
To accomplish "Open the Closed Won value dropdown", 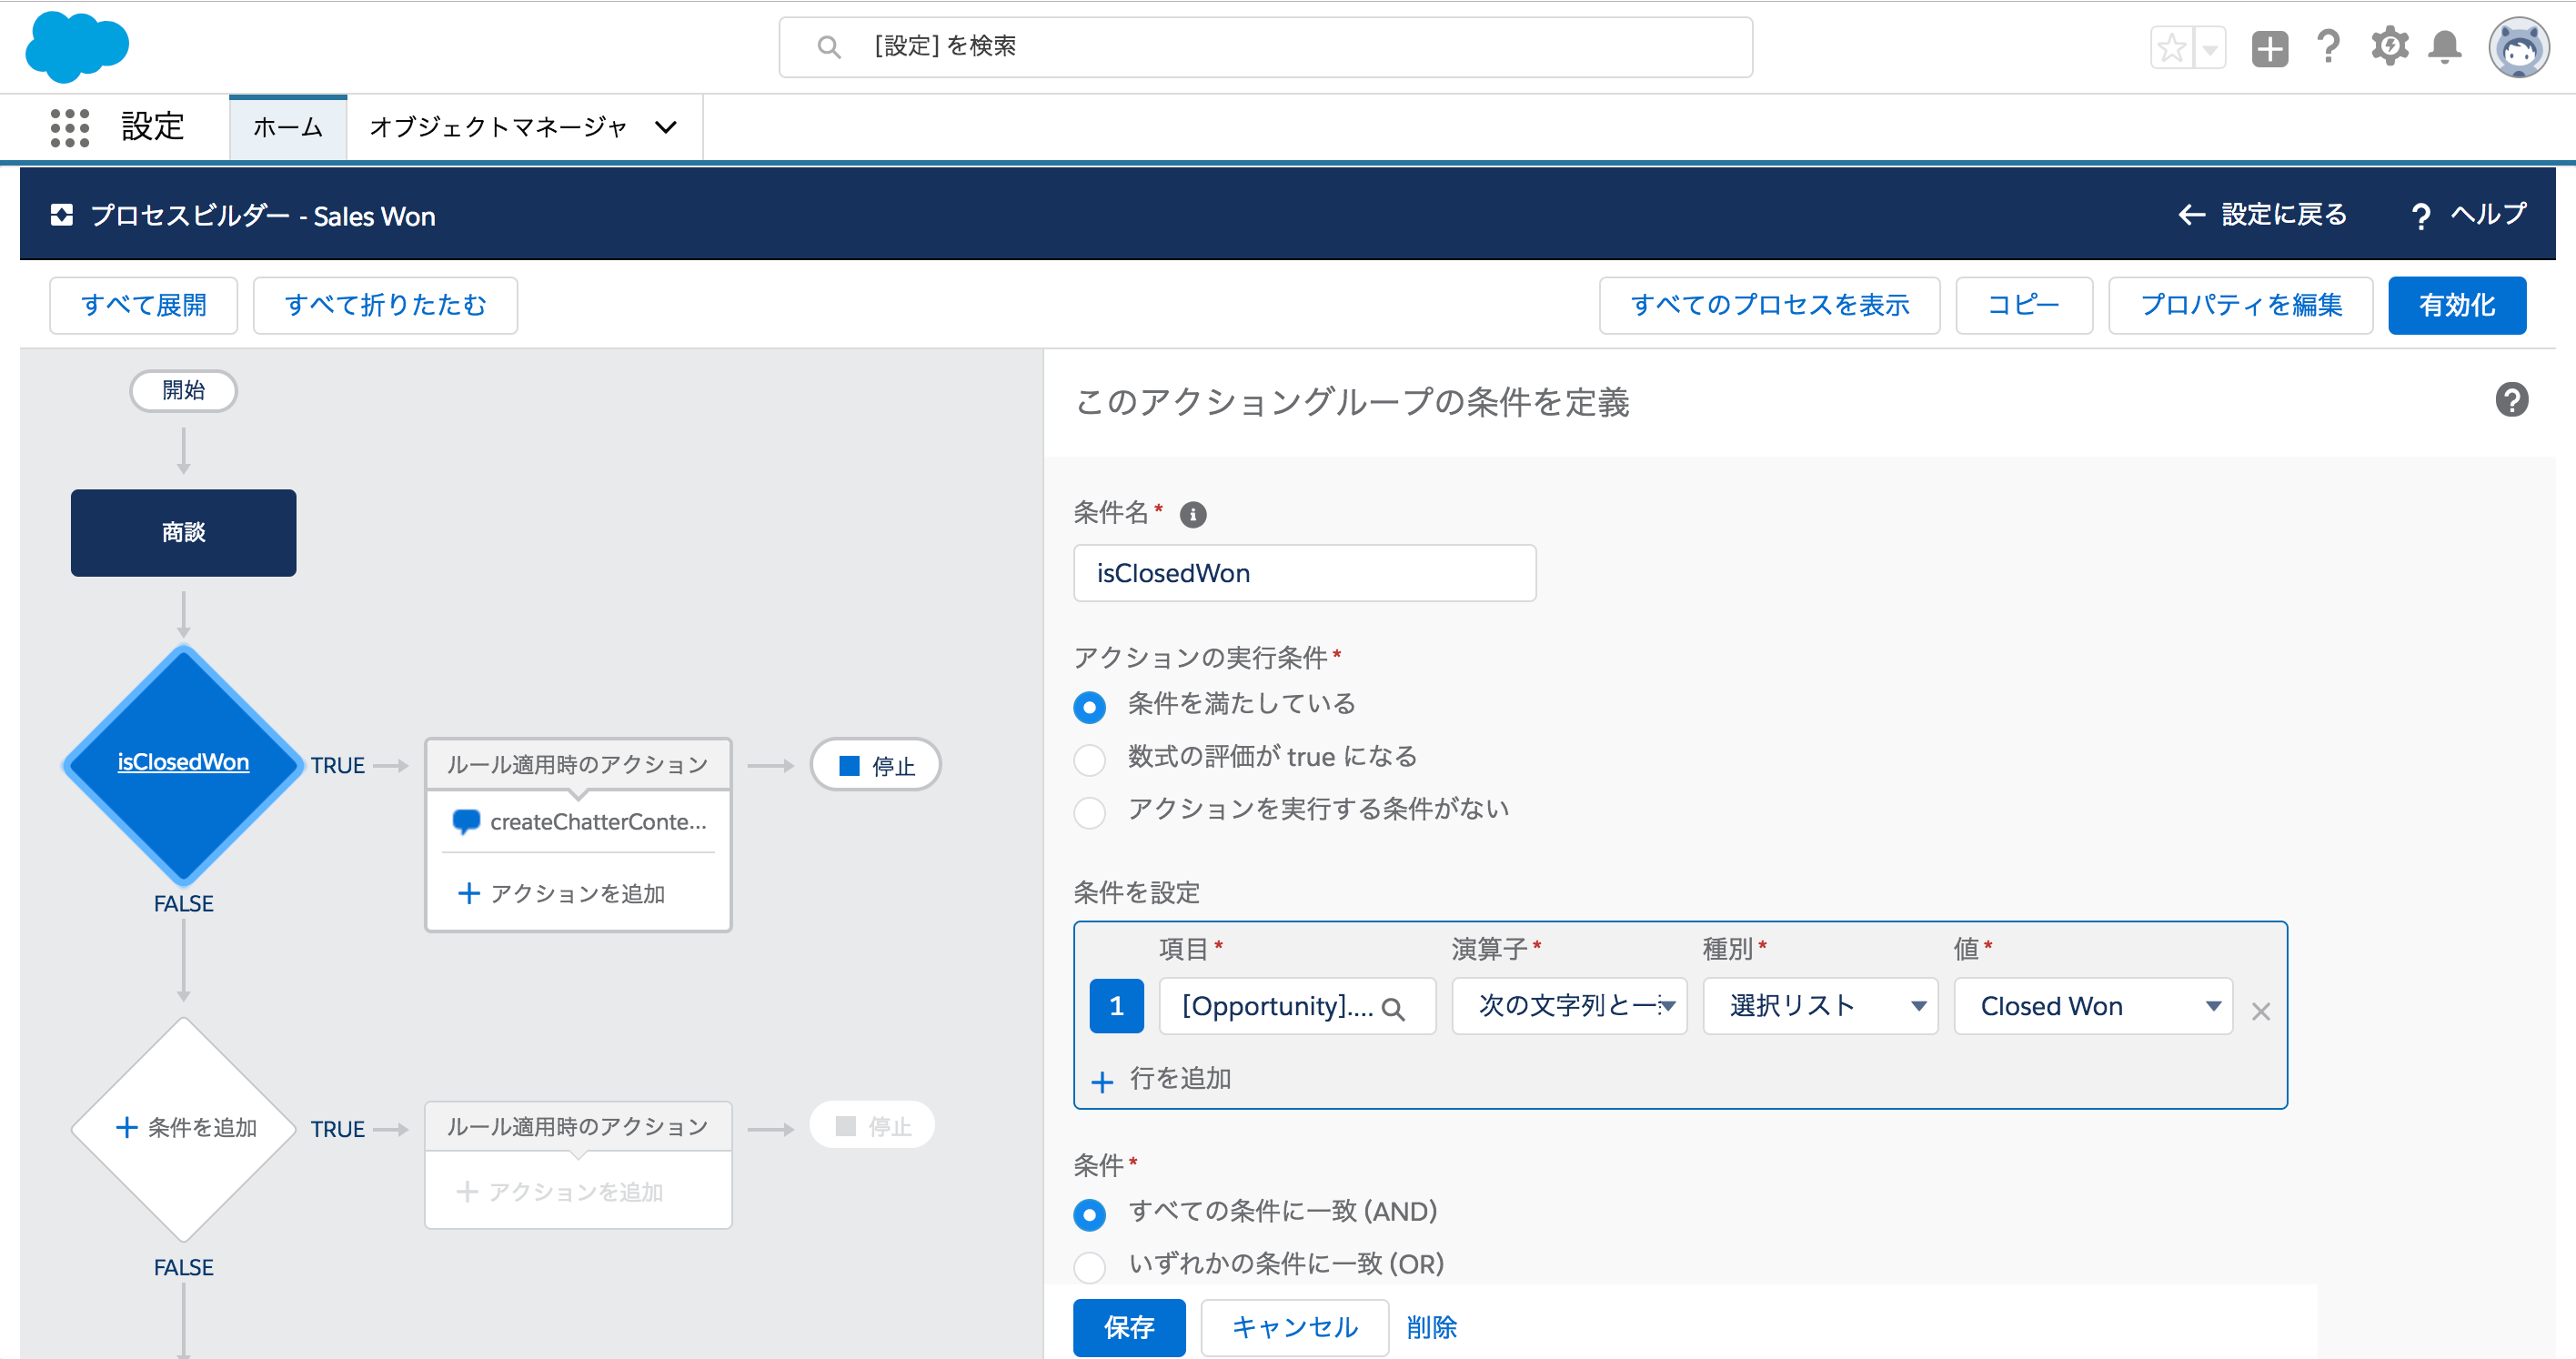I will pyautogui.click(x=2093, y=1006).
